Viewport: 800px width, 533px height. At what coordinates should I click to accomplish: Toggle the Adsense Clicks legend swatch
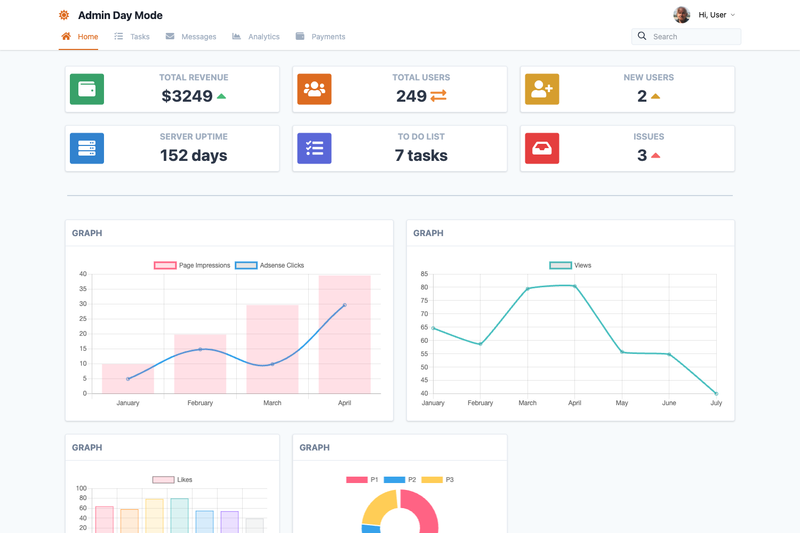click(x=246, y=265)
